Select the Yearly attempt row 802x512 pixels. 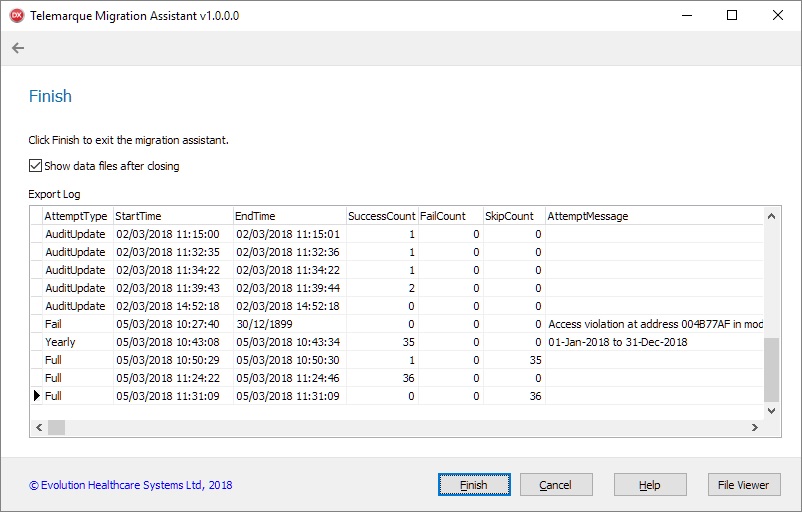click(60, 342)
